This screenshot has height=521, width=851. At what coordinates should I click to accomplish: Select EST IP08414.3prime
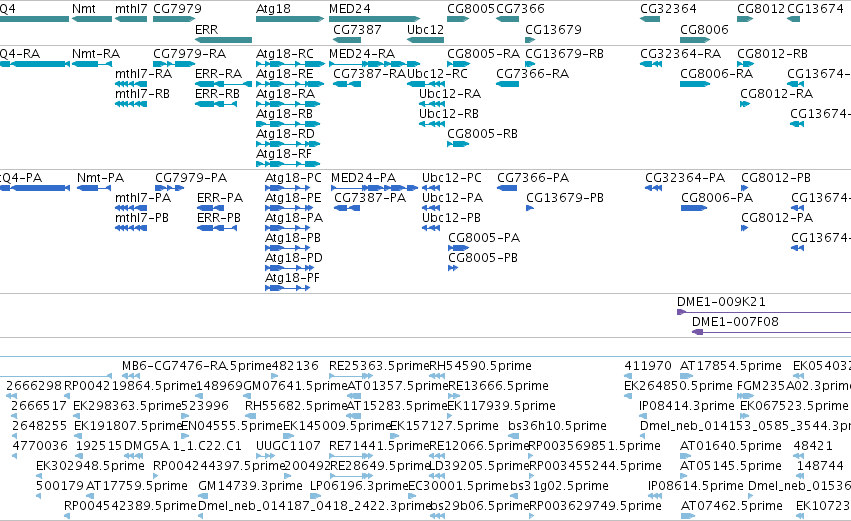[x=642, y=416]
